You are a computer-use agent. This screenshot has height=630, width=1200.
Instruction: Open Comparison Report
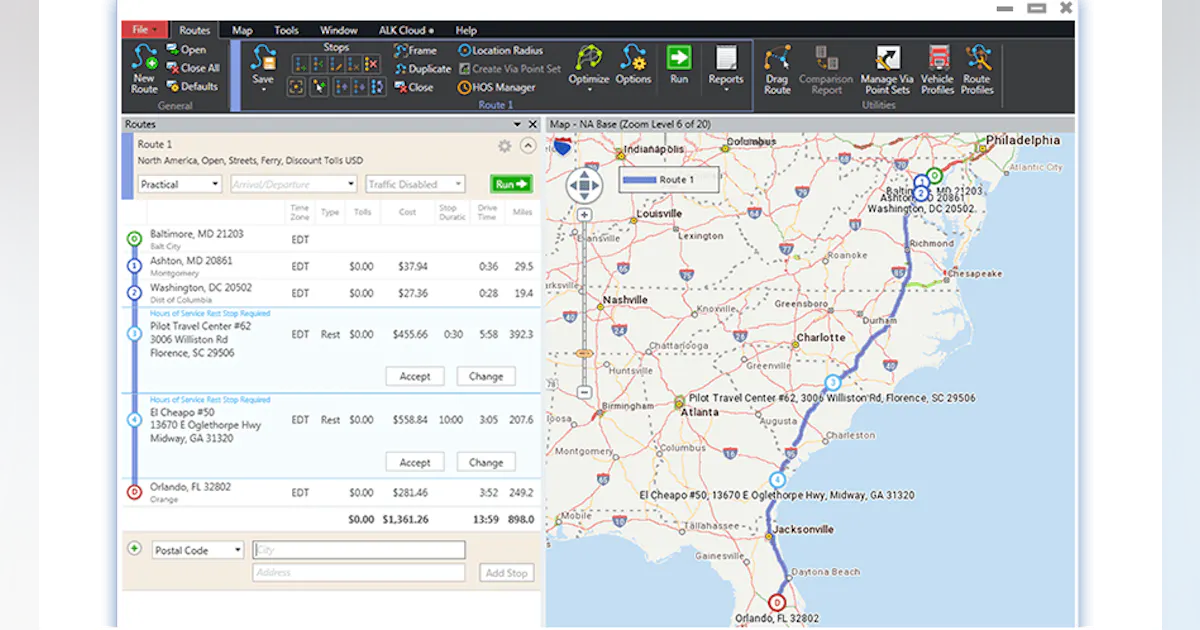[x=826, y=69]
